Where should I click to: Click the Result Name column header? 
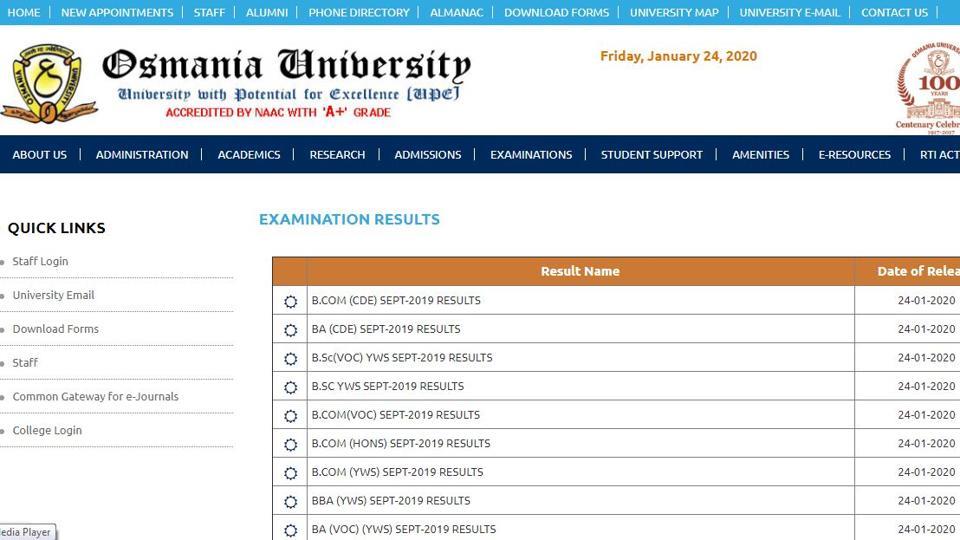pyautogui.click(x=580, y=271)
